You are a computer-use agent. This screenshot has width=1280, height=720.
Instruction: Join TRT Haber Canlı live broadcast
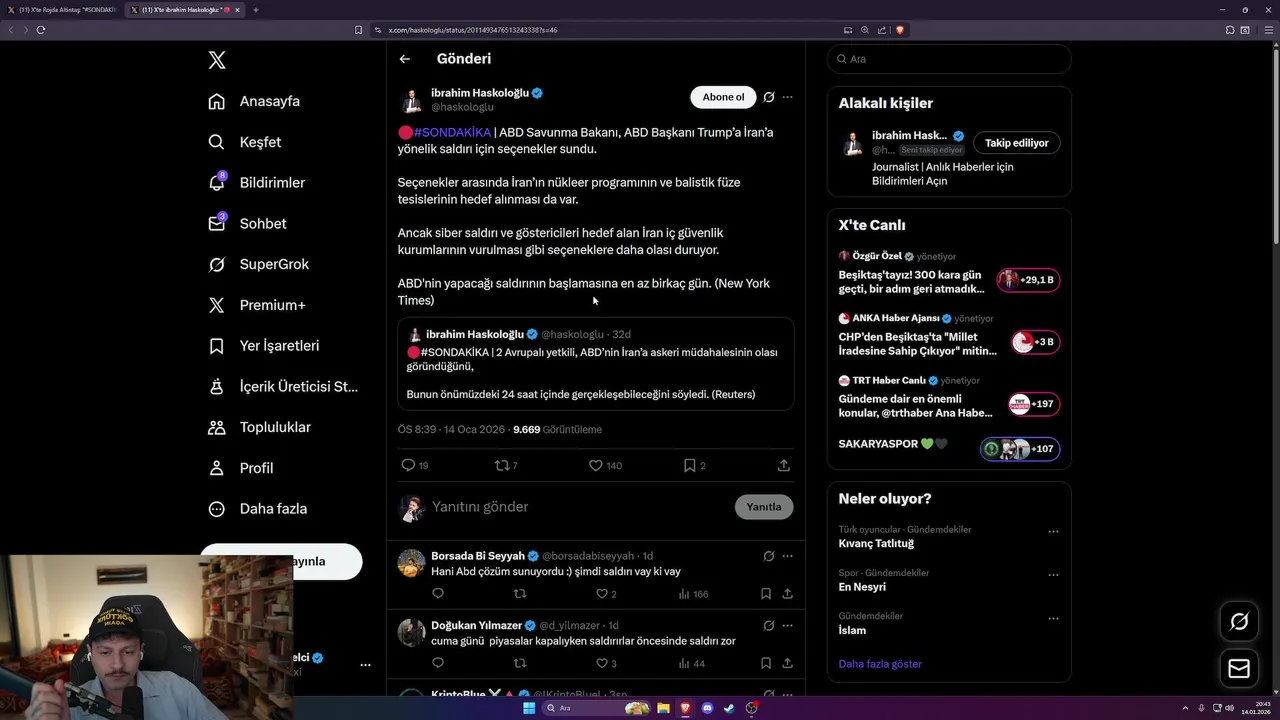(x=1035, y=404)
